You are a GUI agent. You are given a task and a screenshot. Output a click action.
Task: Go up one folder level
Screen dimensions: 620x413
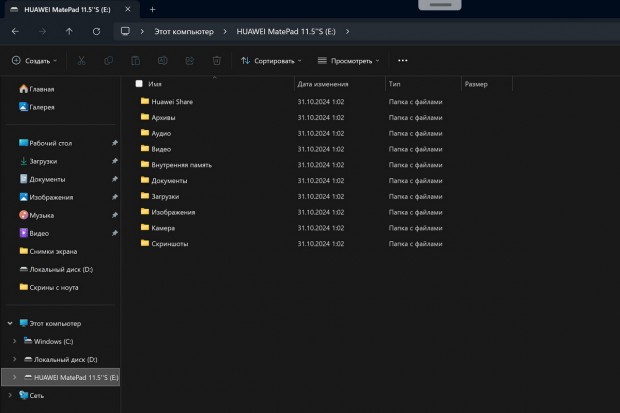(69, 31)
